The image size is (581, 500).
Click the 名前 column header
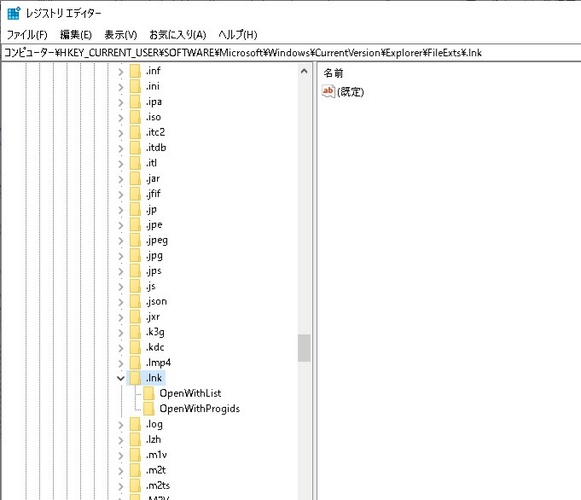(333, 73)
